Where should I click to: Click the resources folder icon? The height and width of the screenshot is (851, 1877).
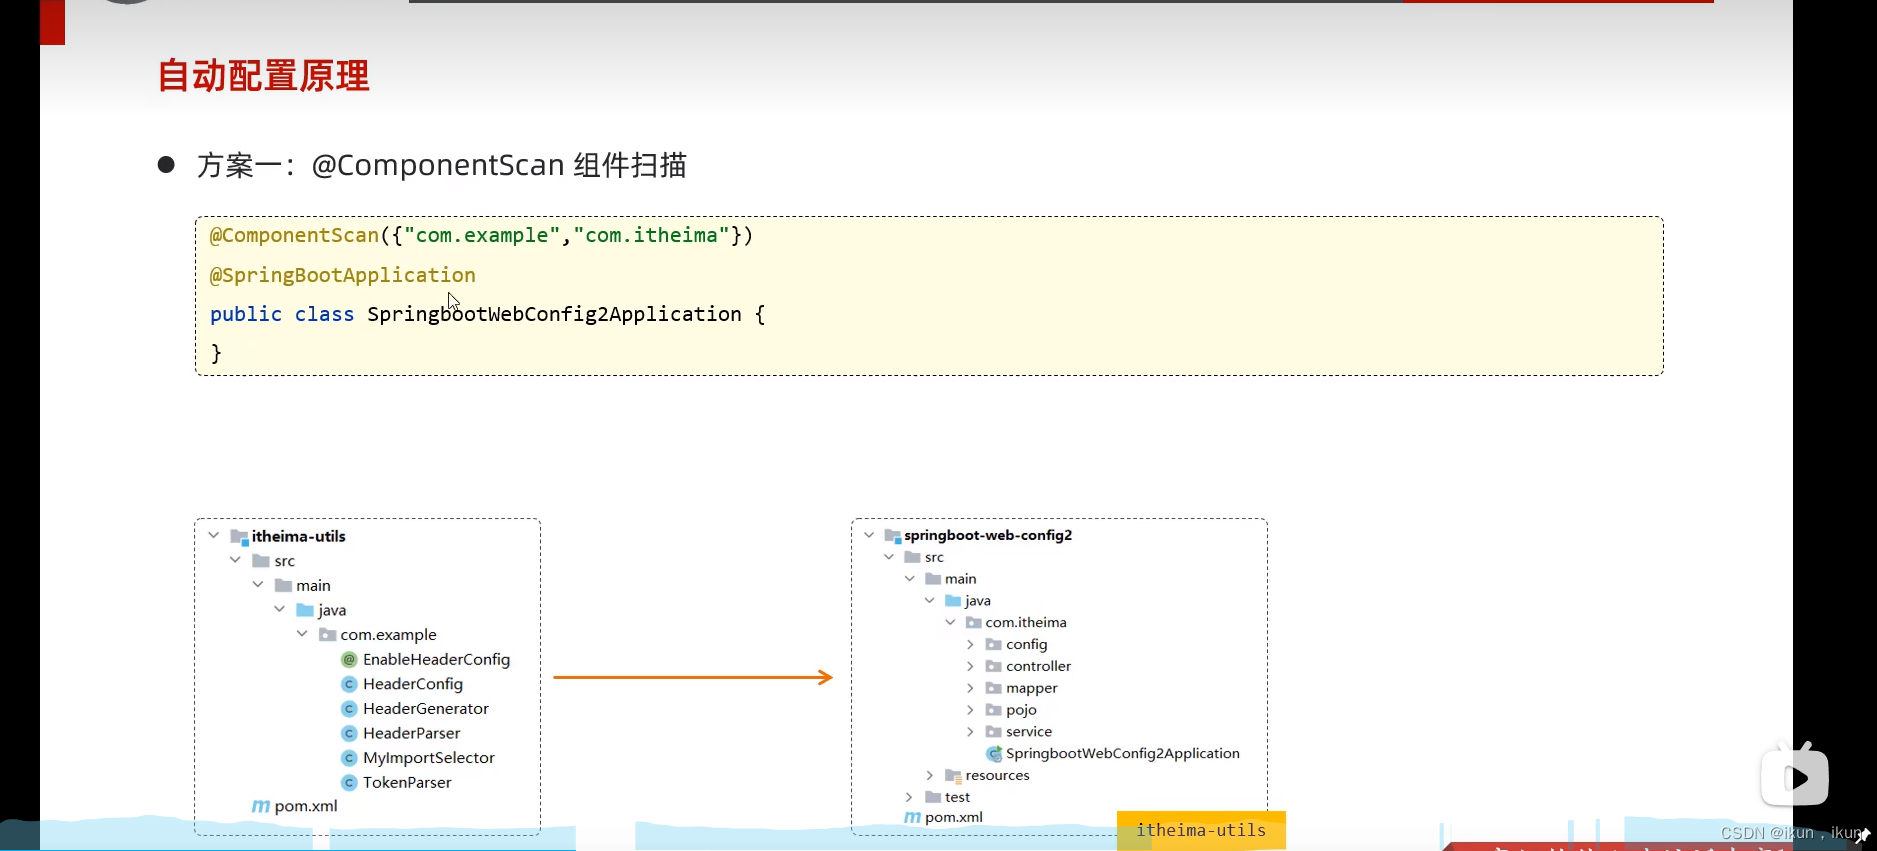click(x=953, y=776)
